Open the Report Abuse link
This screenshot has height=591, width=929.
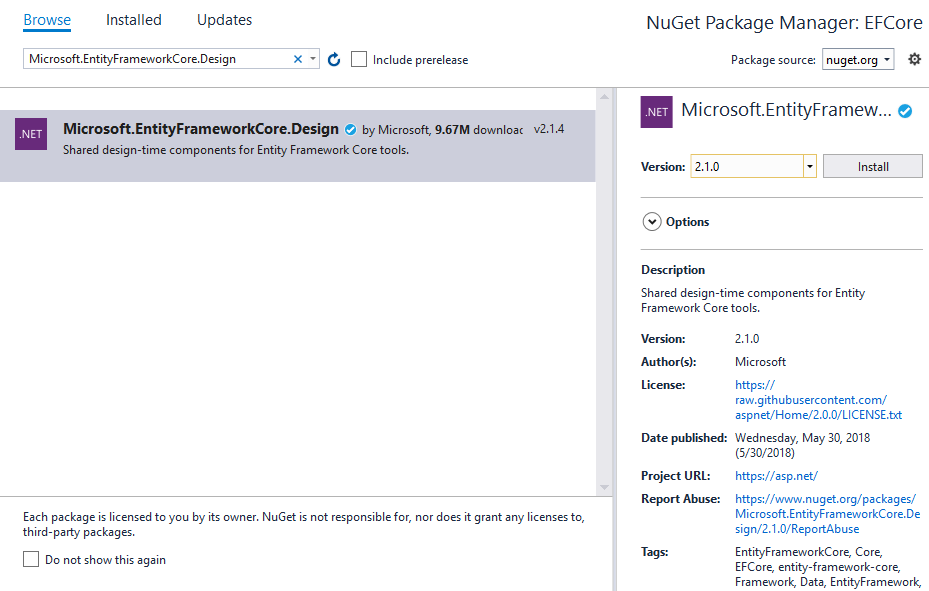coord(828,513)
